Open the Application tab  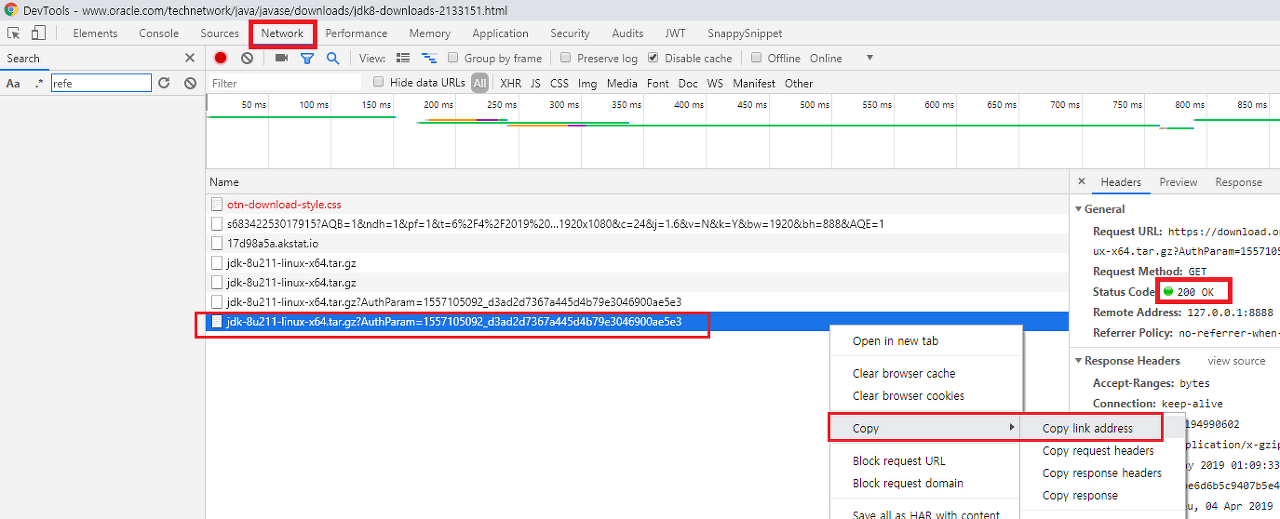click(x=500, y=33)
